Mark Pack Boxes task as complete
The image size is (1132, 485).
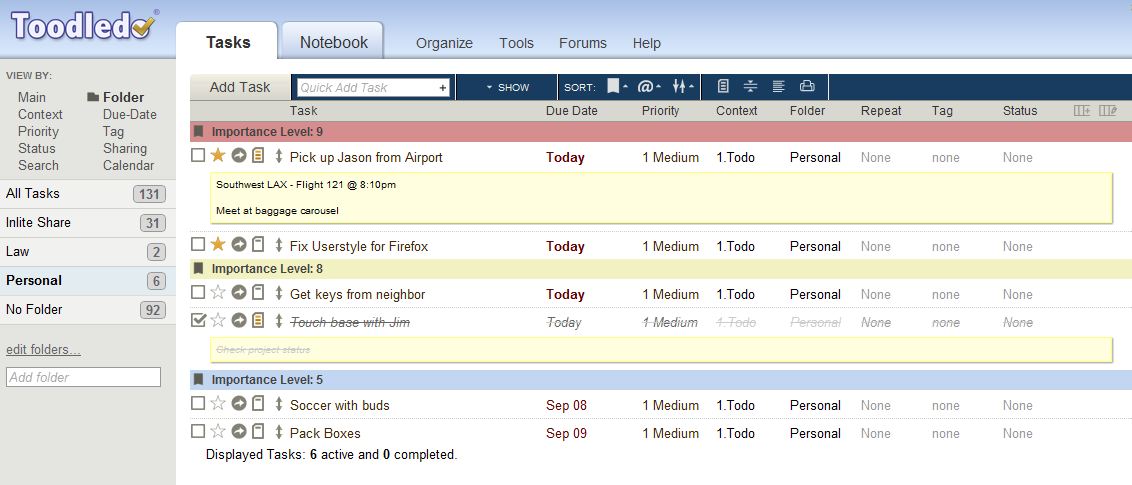198,432
